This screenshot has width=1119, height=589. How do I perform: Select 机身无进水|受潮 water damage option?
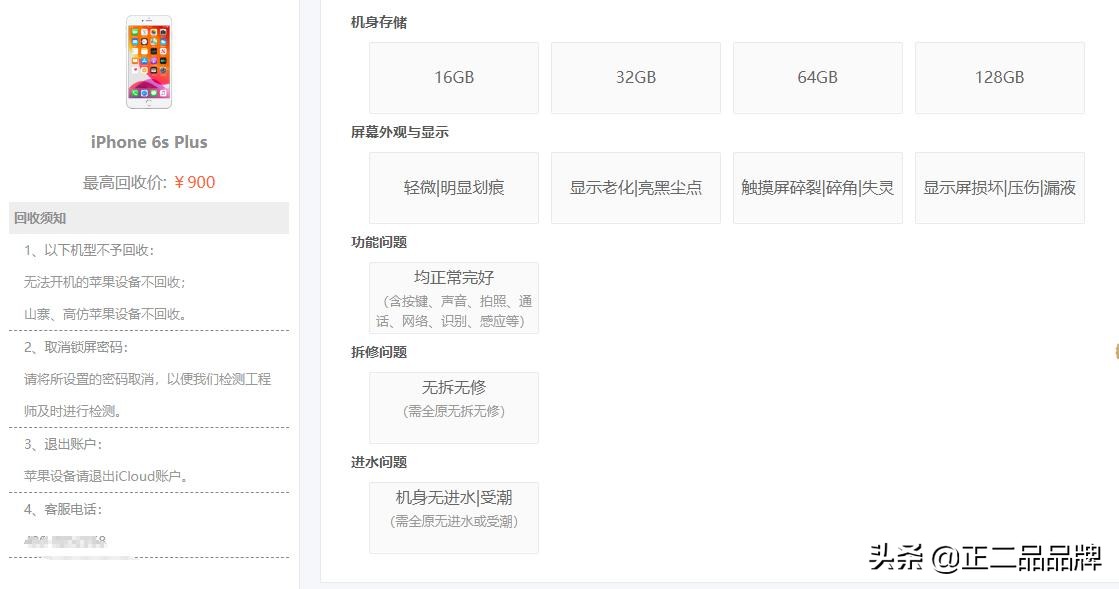453,517
